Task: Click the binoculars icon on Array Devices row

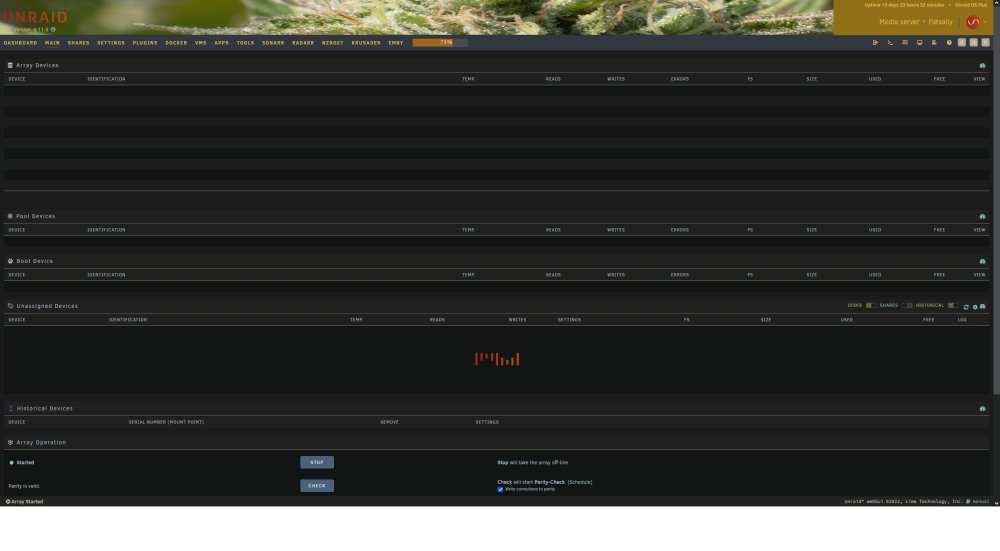Action: pyautogui.click(x=982, y=66)
